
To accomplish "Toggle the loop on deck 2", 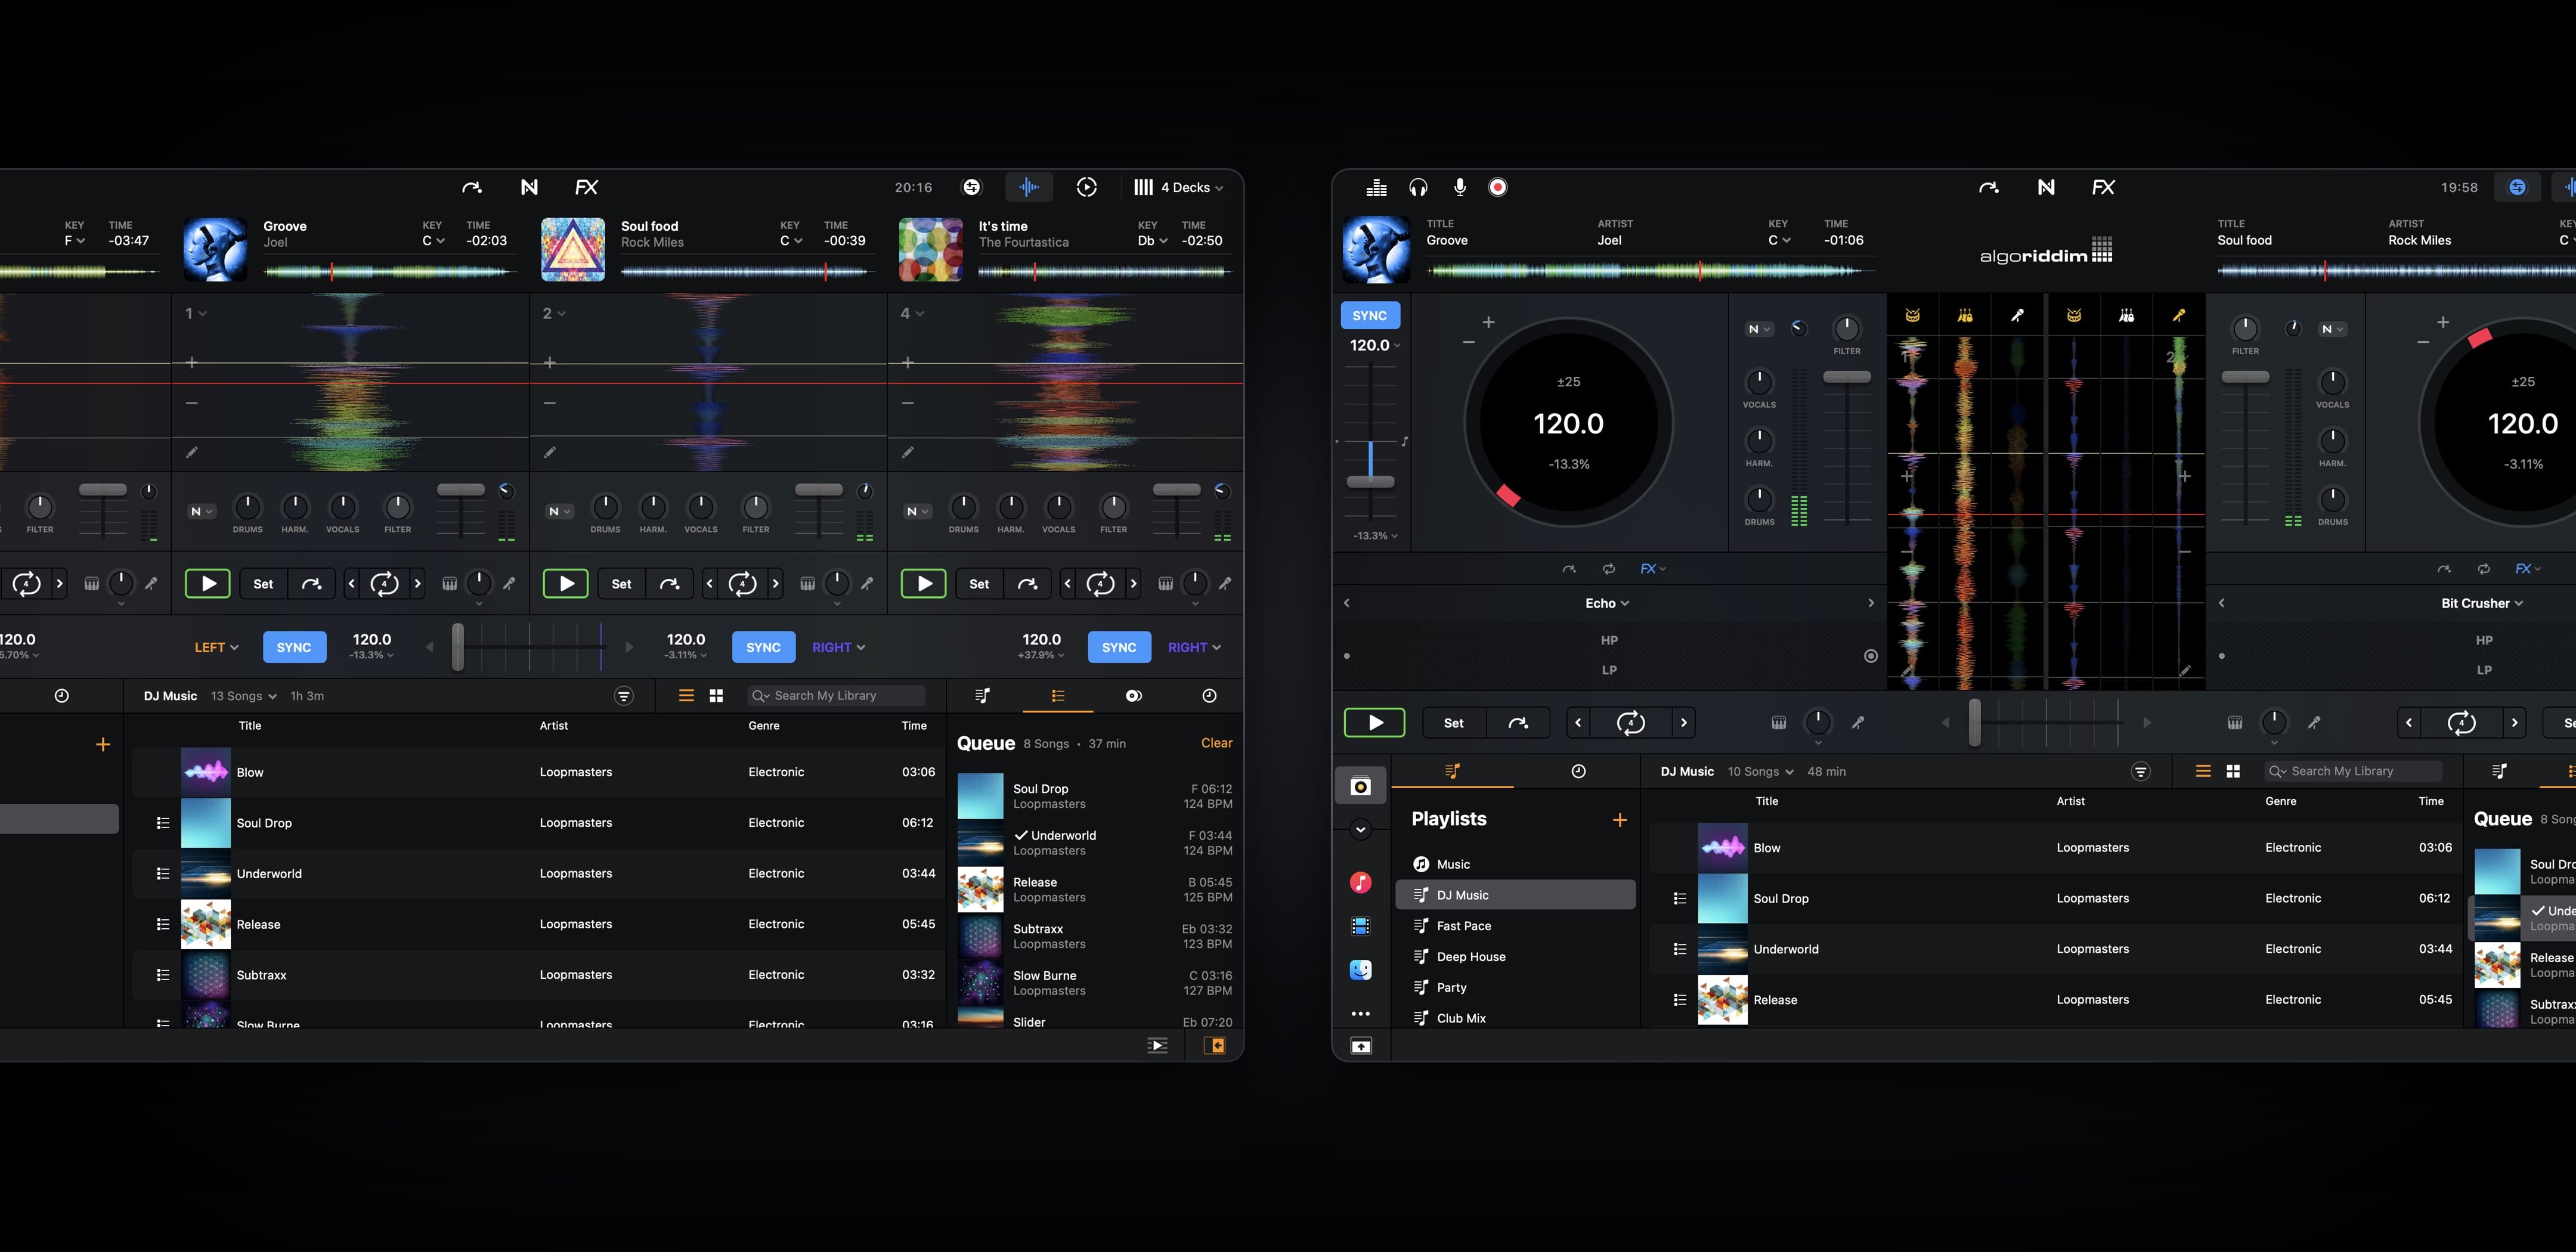I will 743,583.
